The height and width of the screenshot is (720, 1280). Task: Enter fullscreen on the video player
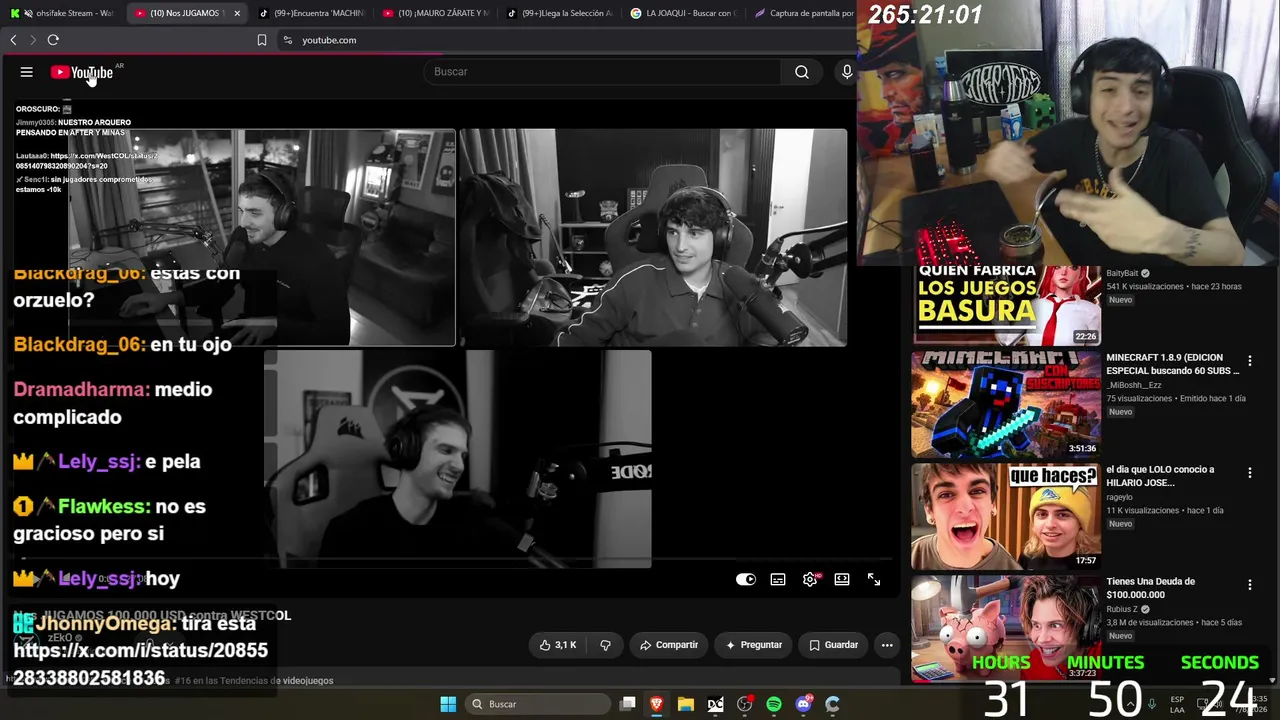point(874,579)
